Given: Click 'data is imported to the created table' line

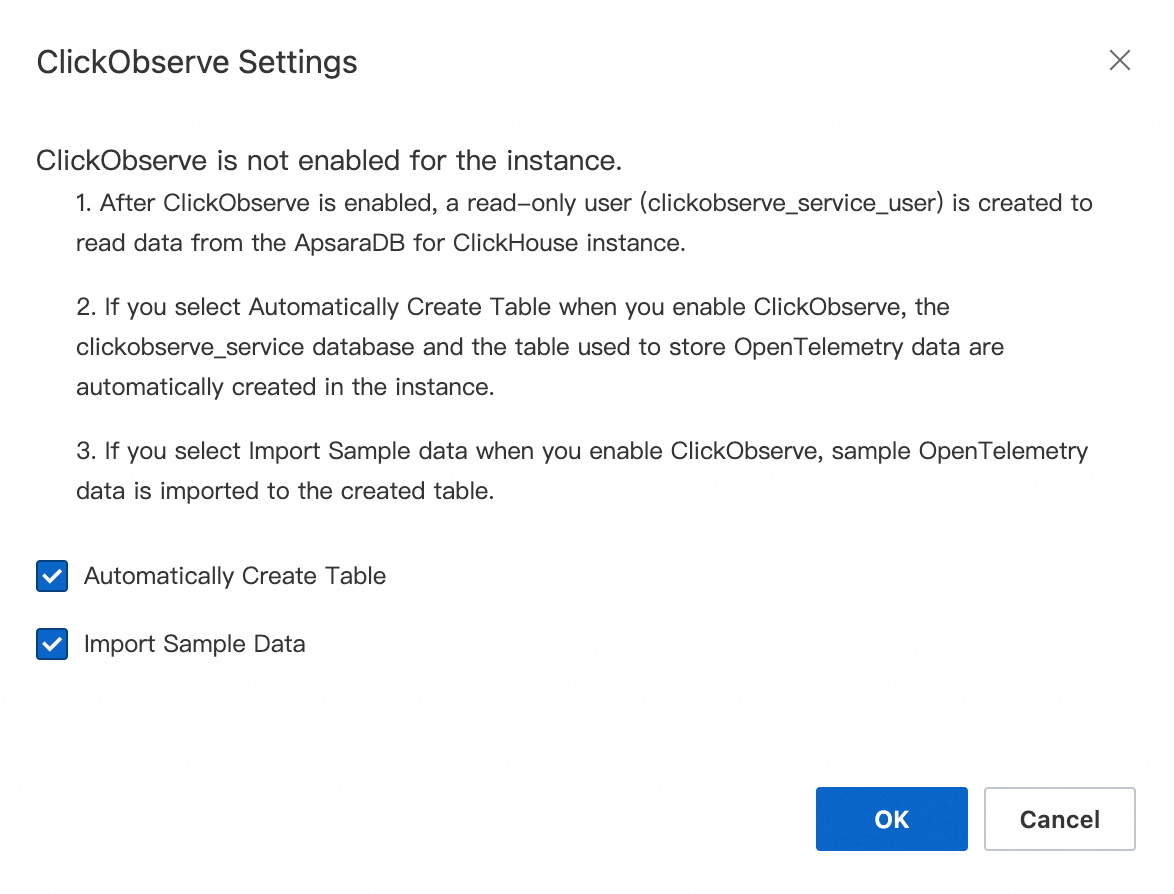Looking at the screenshot, I should pyautogui.click(x=285, y=492).
